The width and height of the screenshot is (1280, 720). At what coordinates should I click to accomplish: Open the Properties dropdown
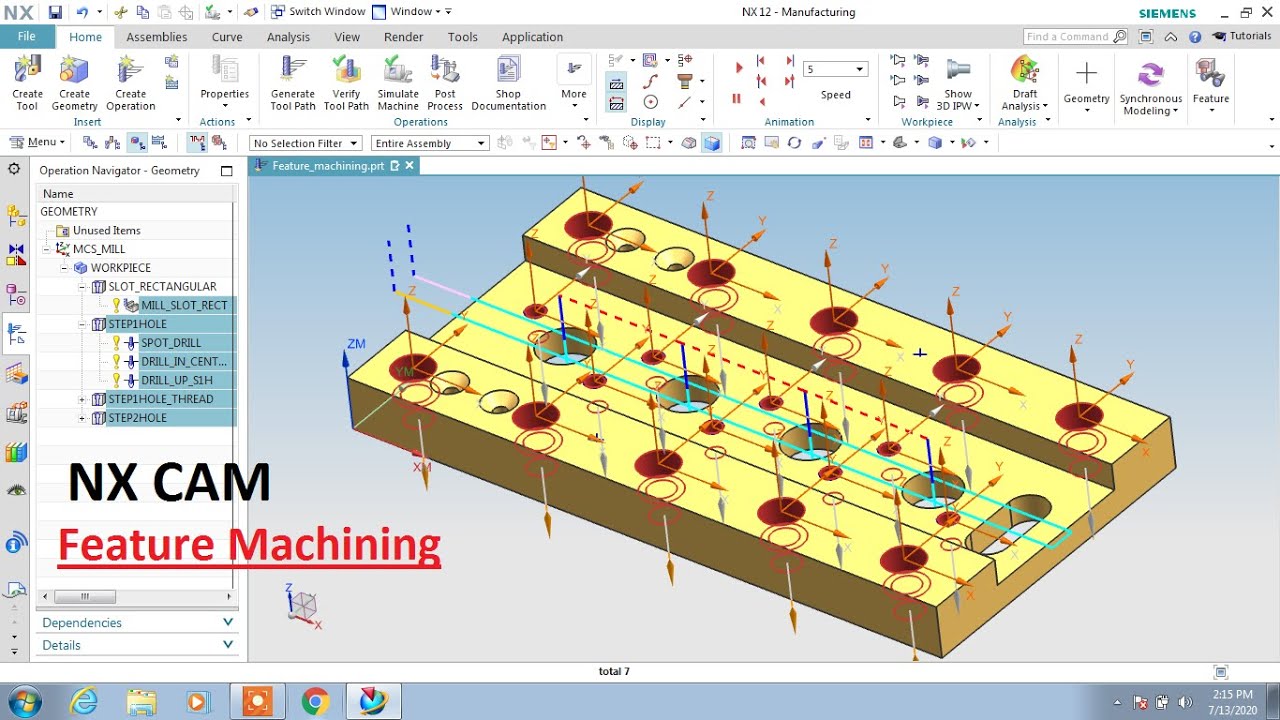(225, 83)
